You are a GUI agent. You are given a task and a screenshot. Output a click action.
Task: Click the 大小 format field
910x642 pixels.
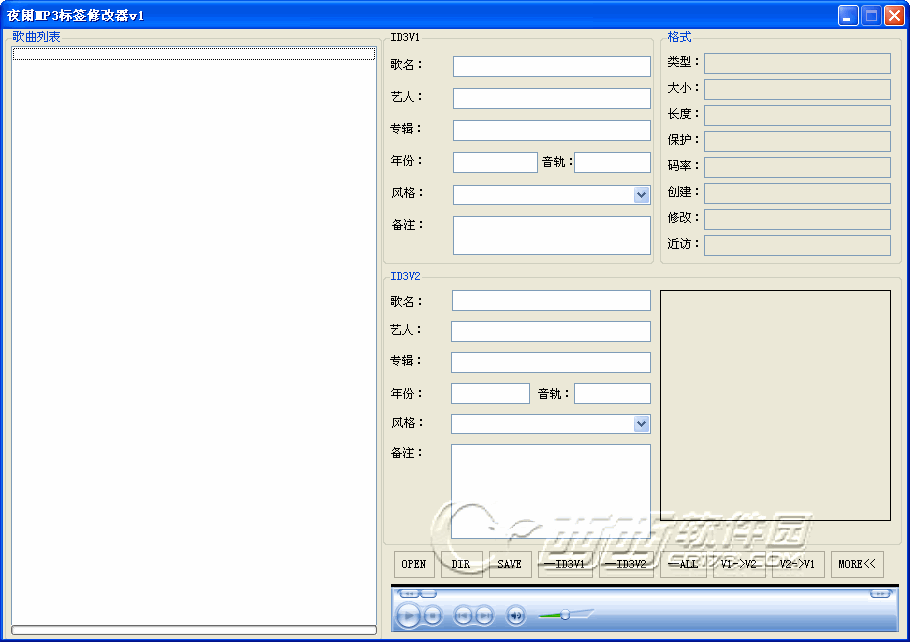[797, 89]
